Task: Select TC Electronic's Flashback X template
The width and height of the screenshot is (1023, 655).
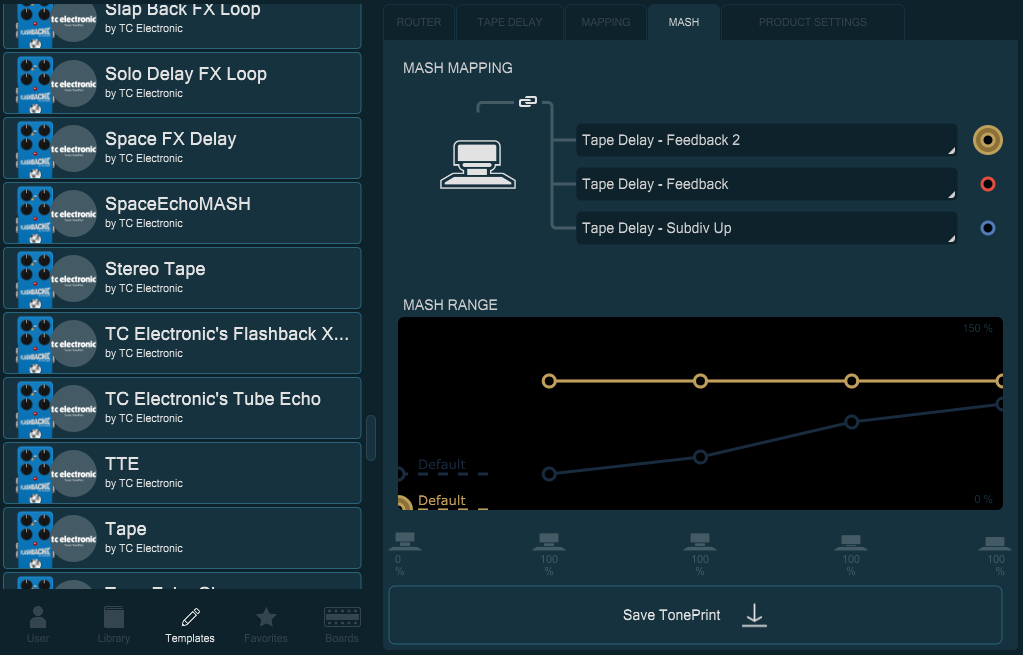Action: point(182,343)
